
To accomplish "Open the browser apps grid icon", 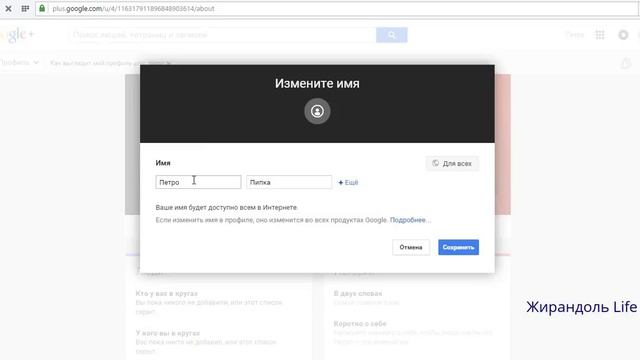I will [x=25, y=8].
